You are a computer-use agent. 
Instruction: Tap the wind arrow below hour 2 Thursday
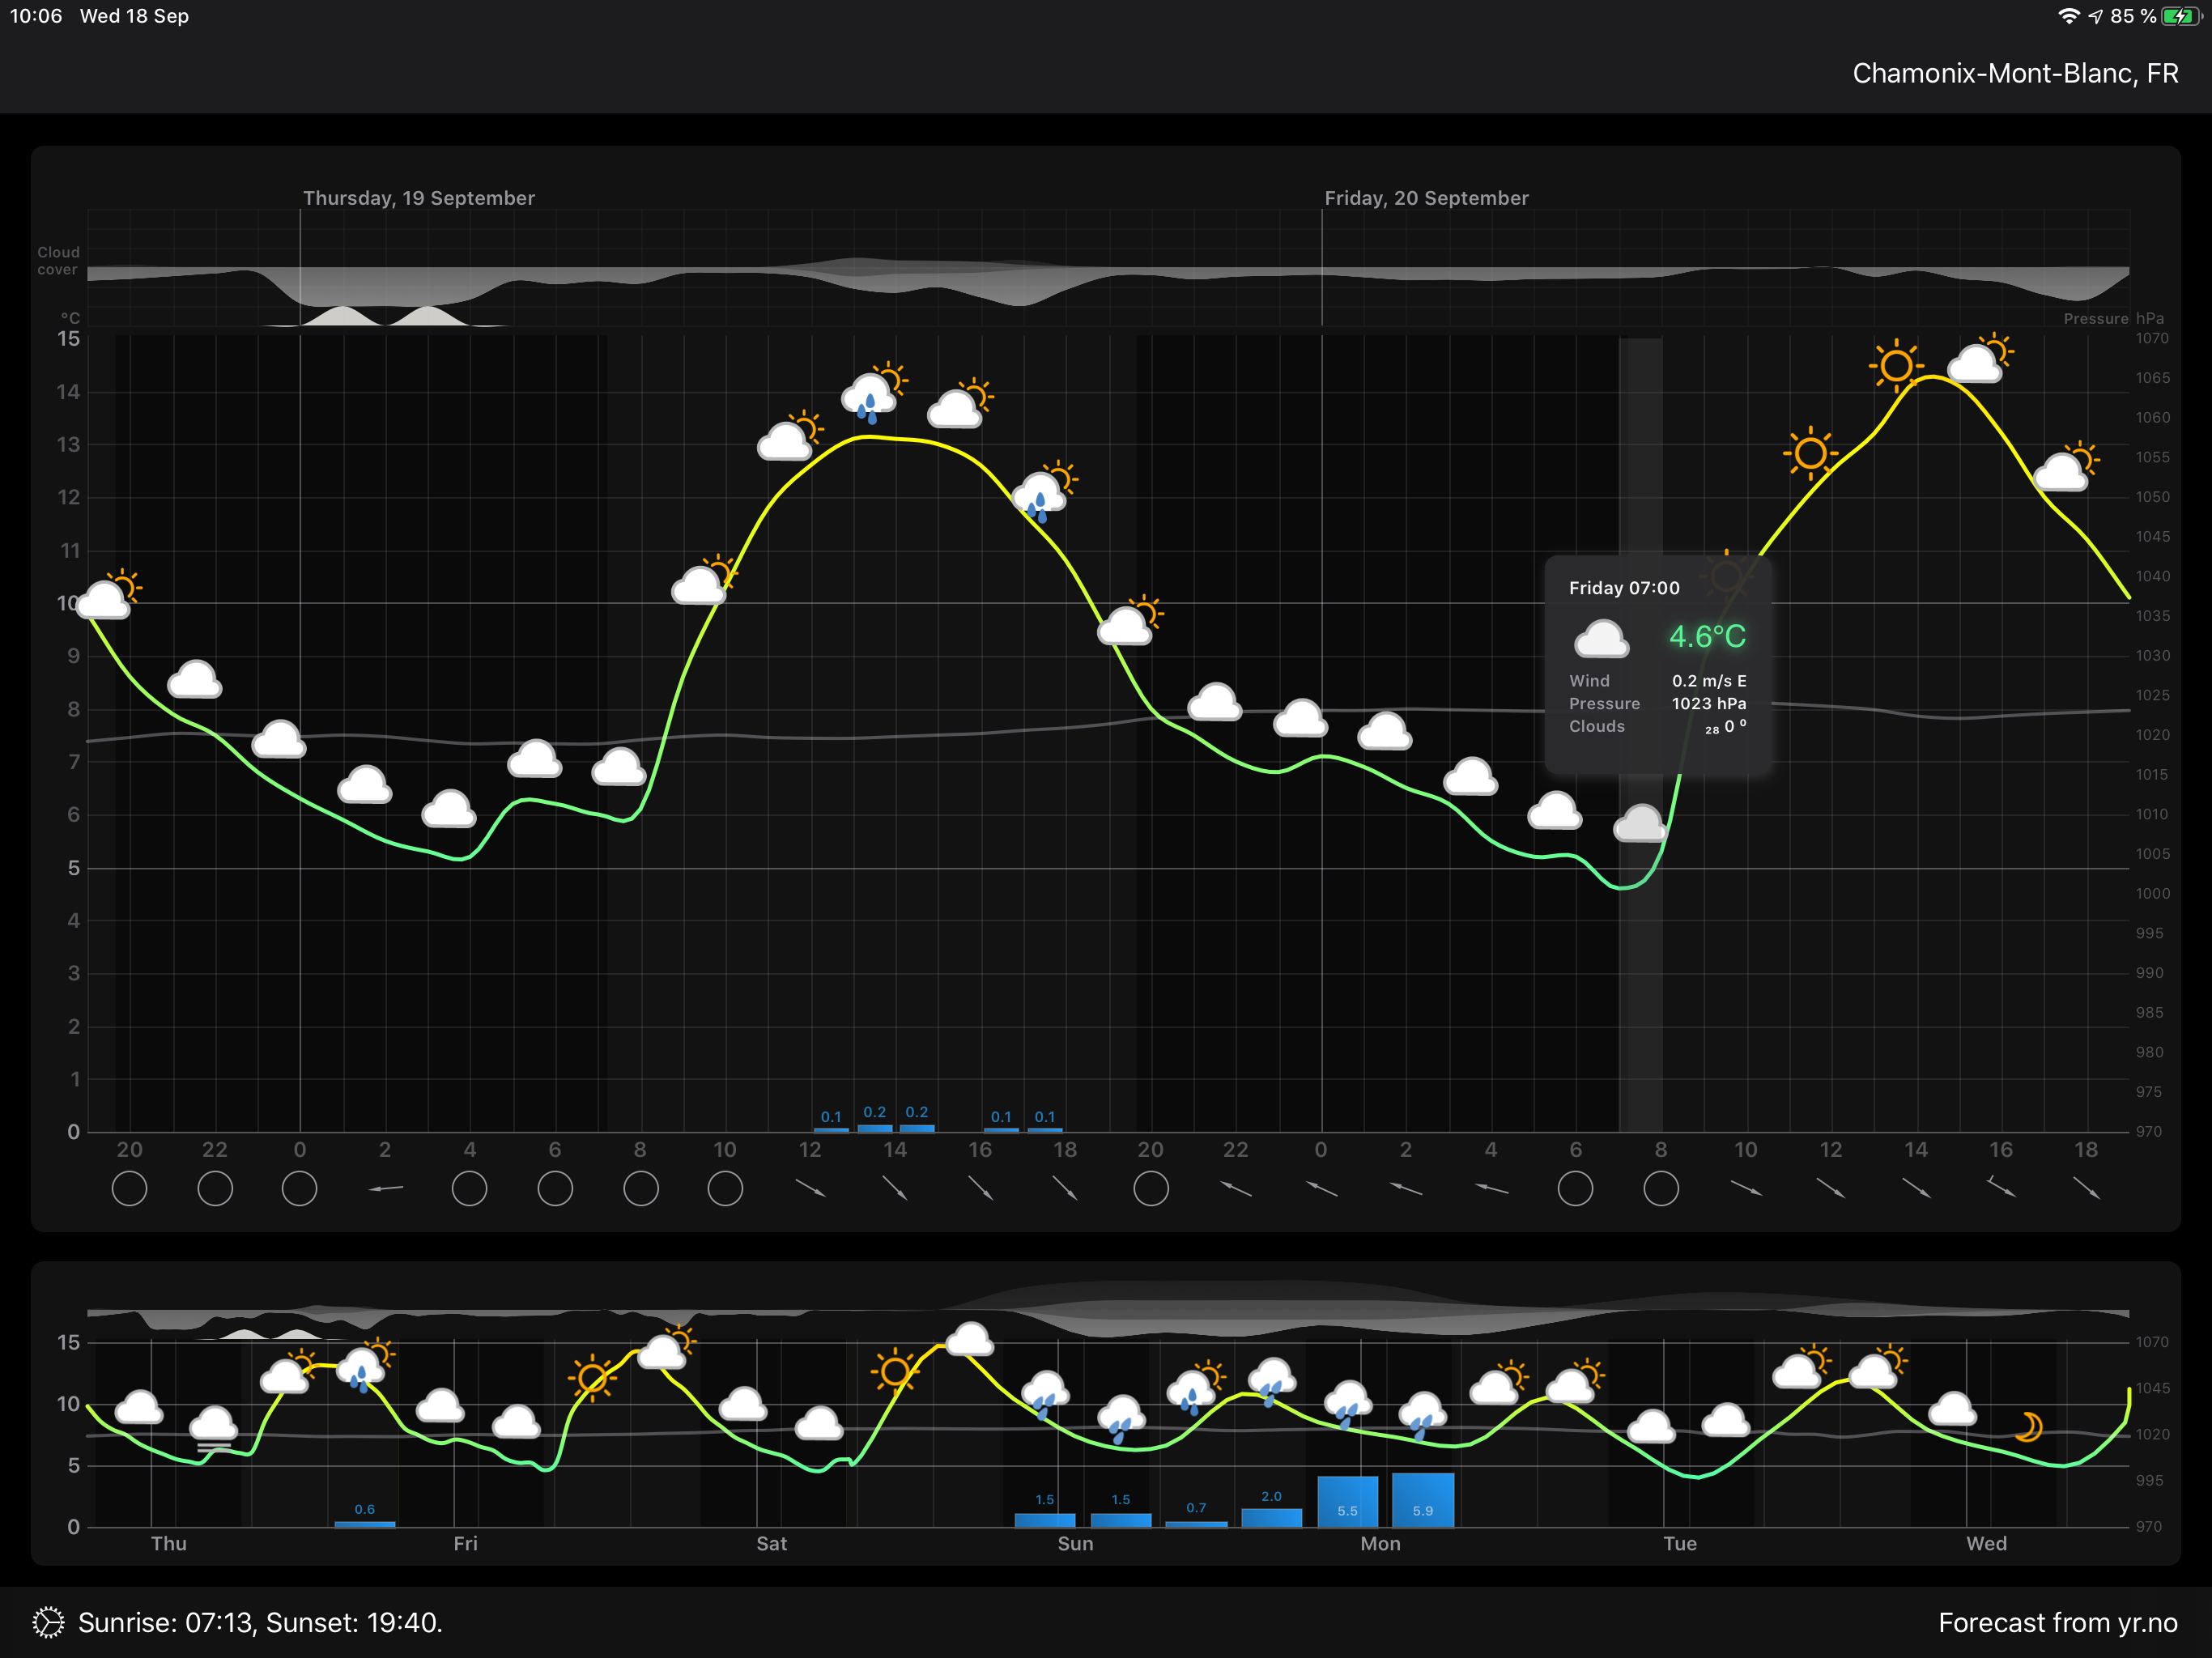point(385,1189)
